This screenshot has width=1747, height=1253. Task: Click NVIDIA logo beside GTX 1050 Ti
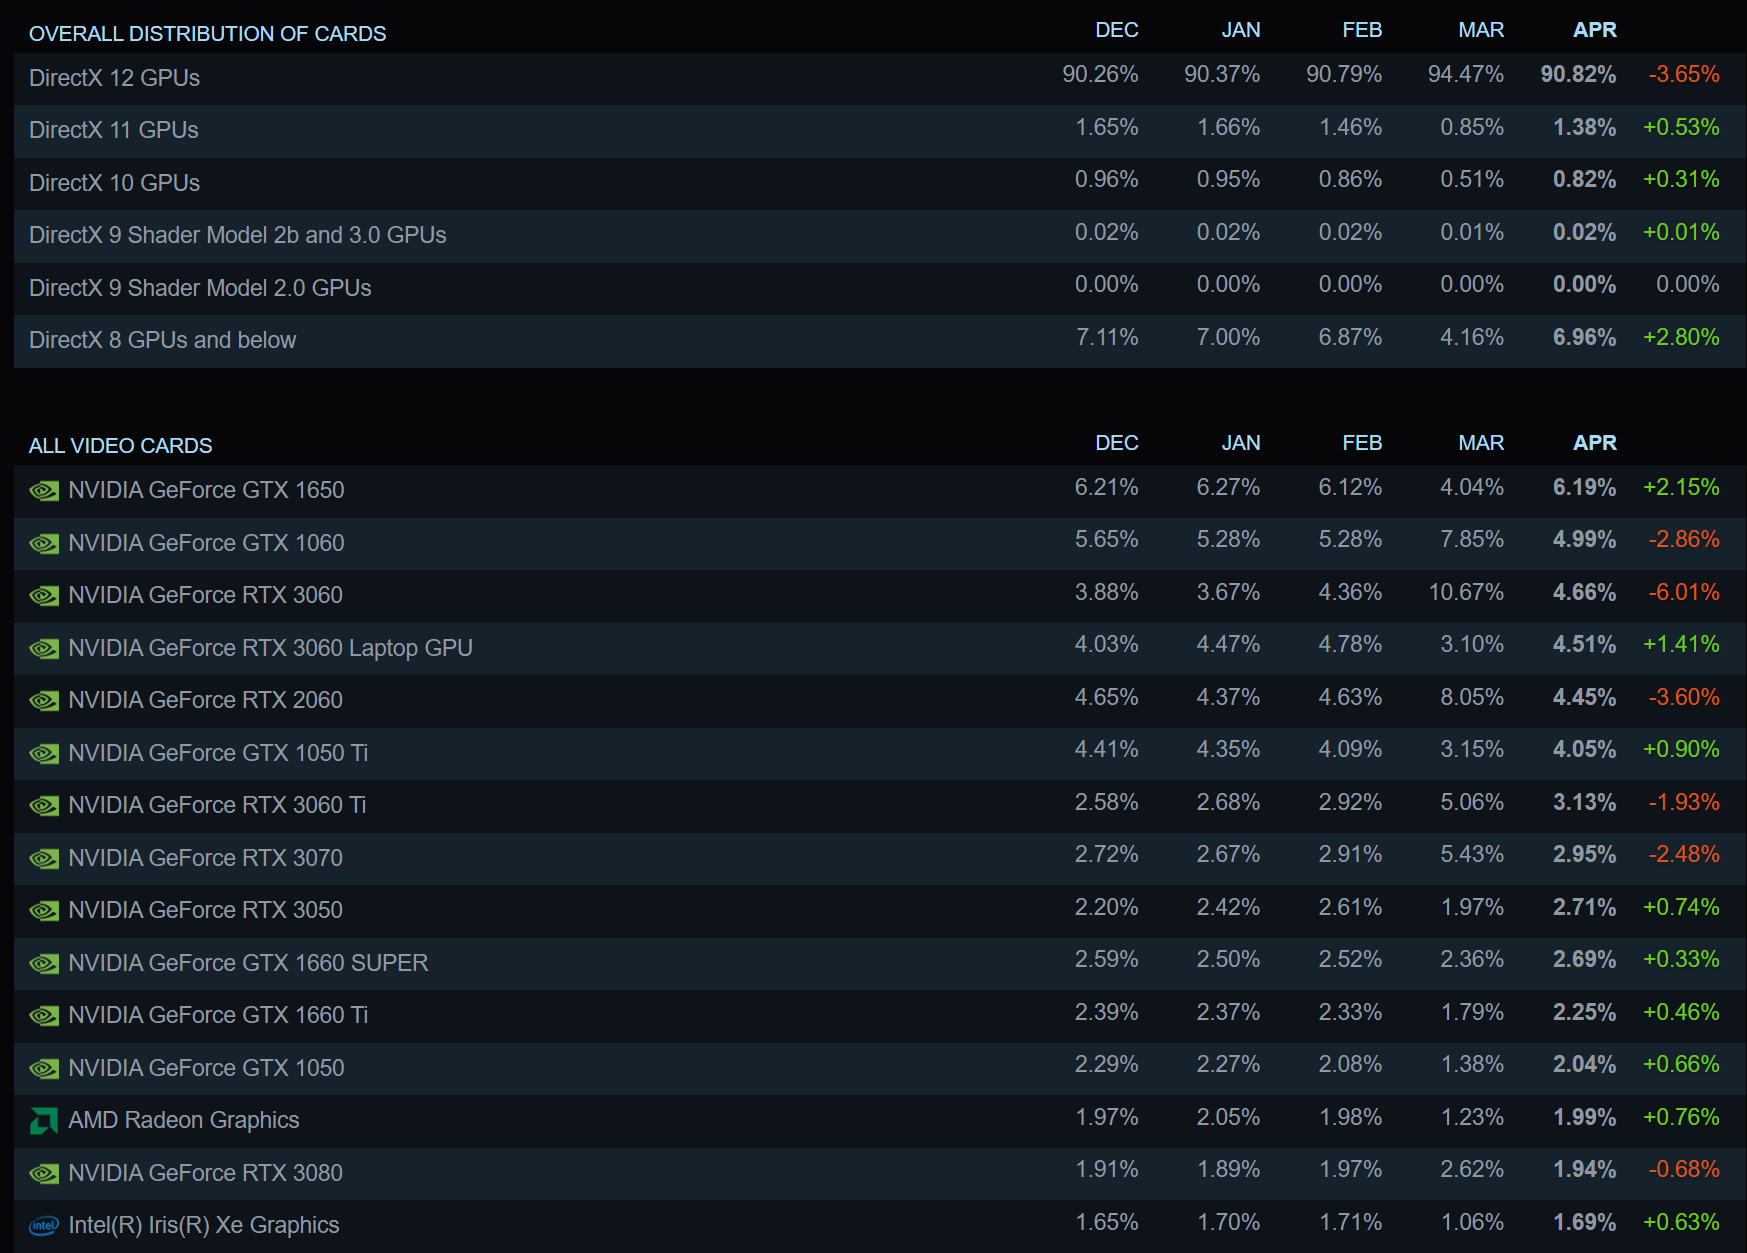click(44, 754)
